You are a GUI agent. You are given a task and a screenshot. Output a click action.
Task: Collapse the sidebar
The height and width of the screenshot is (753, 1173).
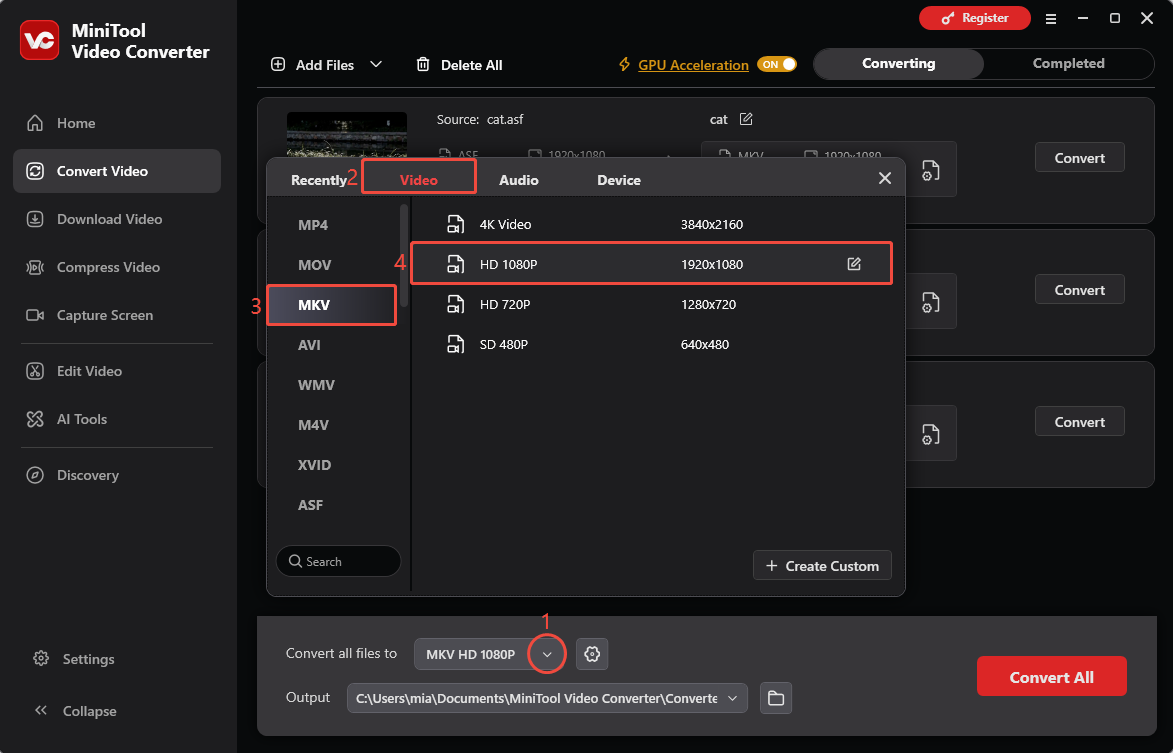pyautogui.click(x=75, y=710)
